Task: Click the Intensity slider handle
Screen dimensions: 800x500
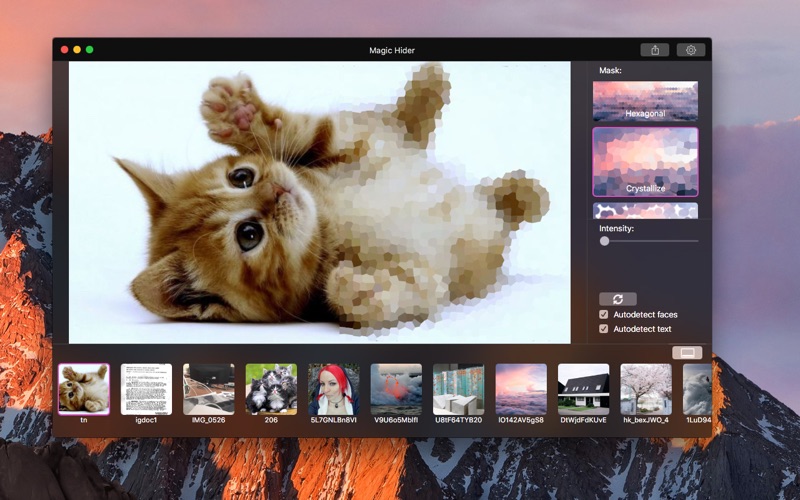Action: 604,241
